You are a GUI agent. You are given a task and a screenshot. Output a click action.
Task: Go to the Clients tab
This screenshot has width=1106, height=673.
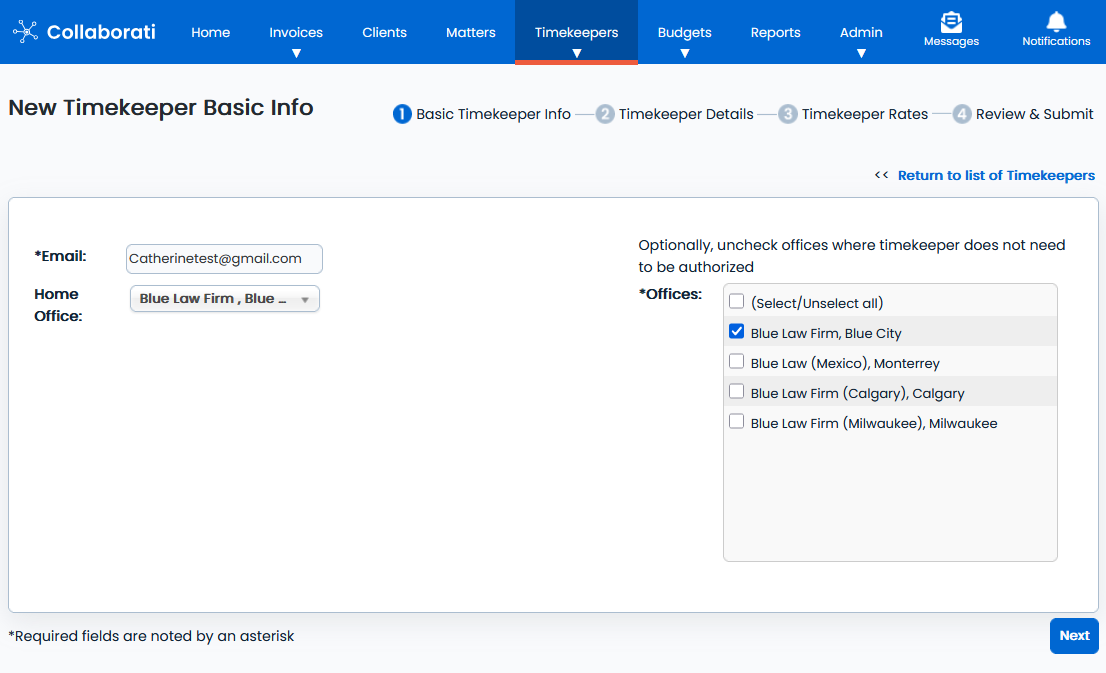[384, 32]
